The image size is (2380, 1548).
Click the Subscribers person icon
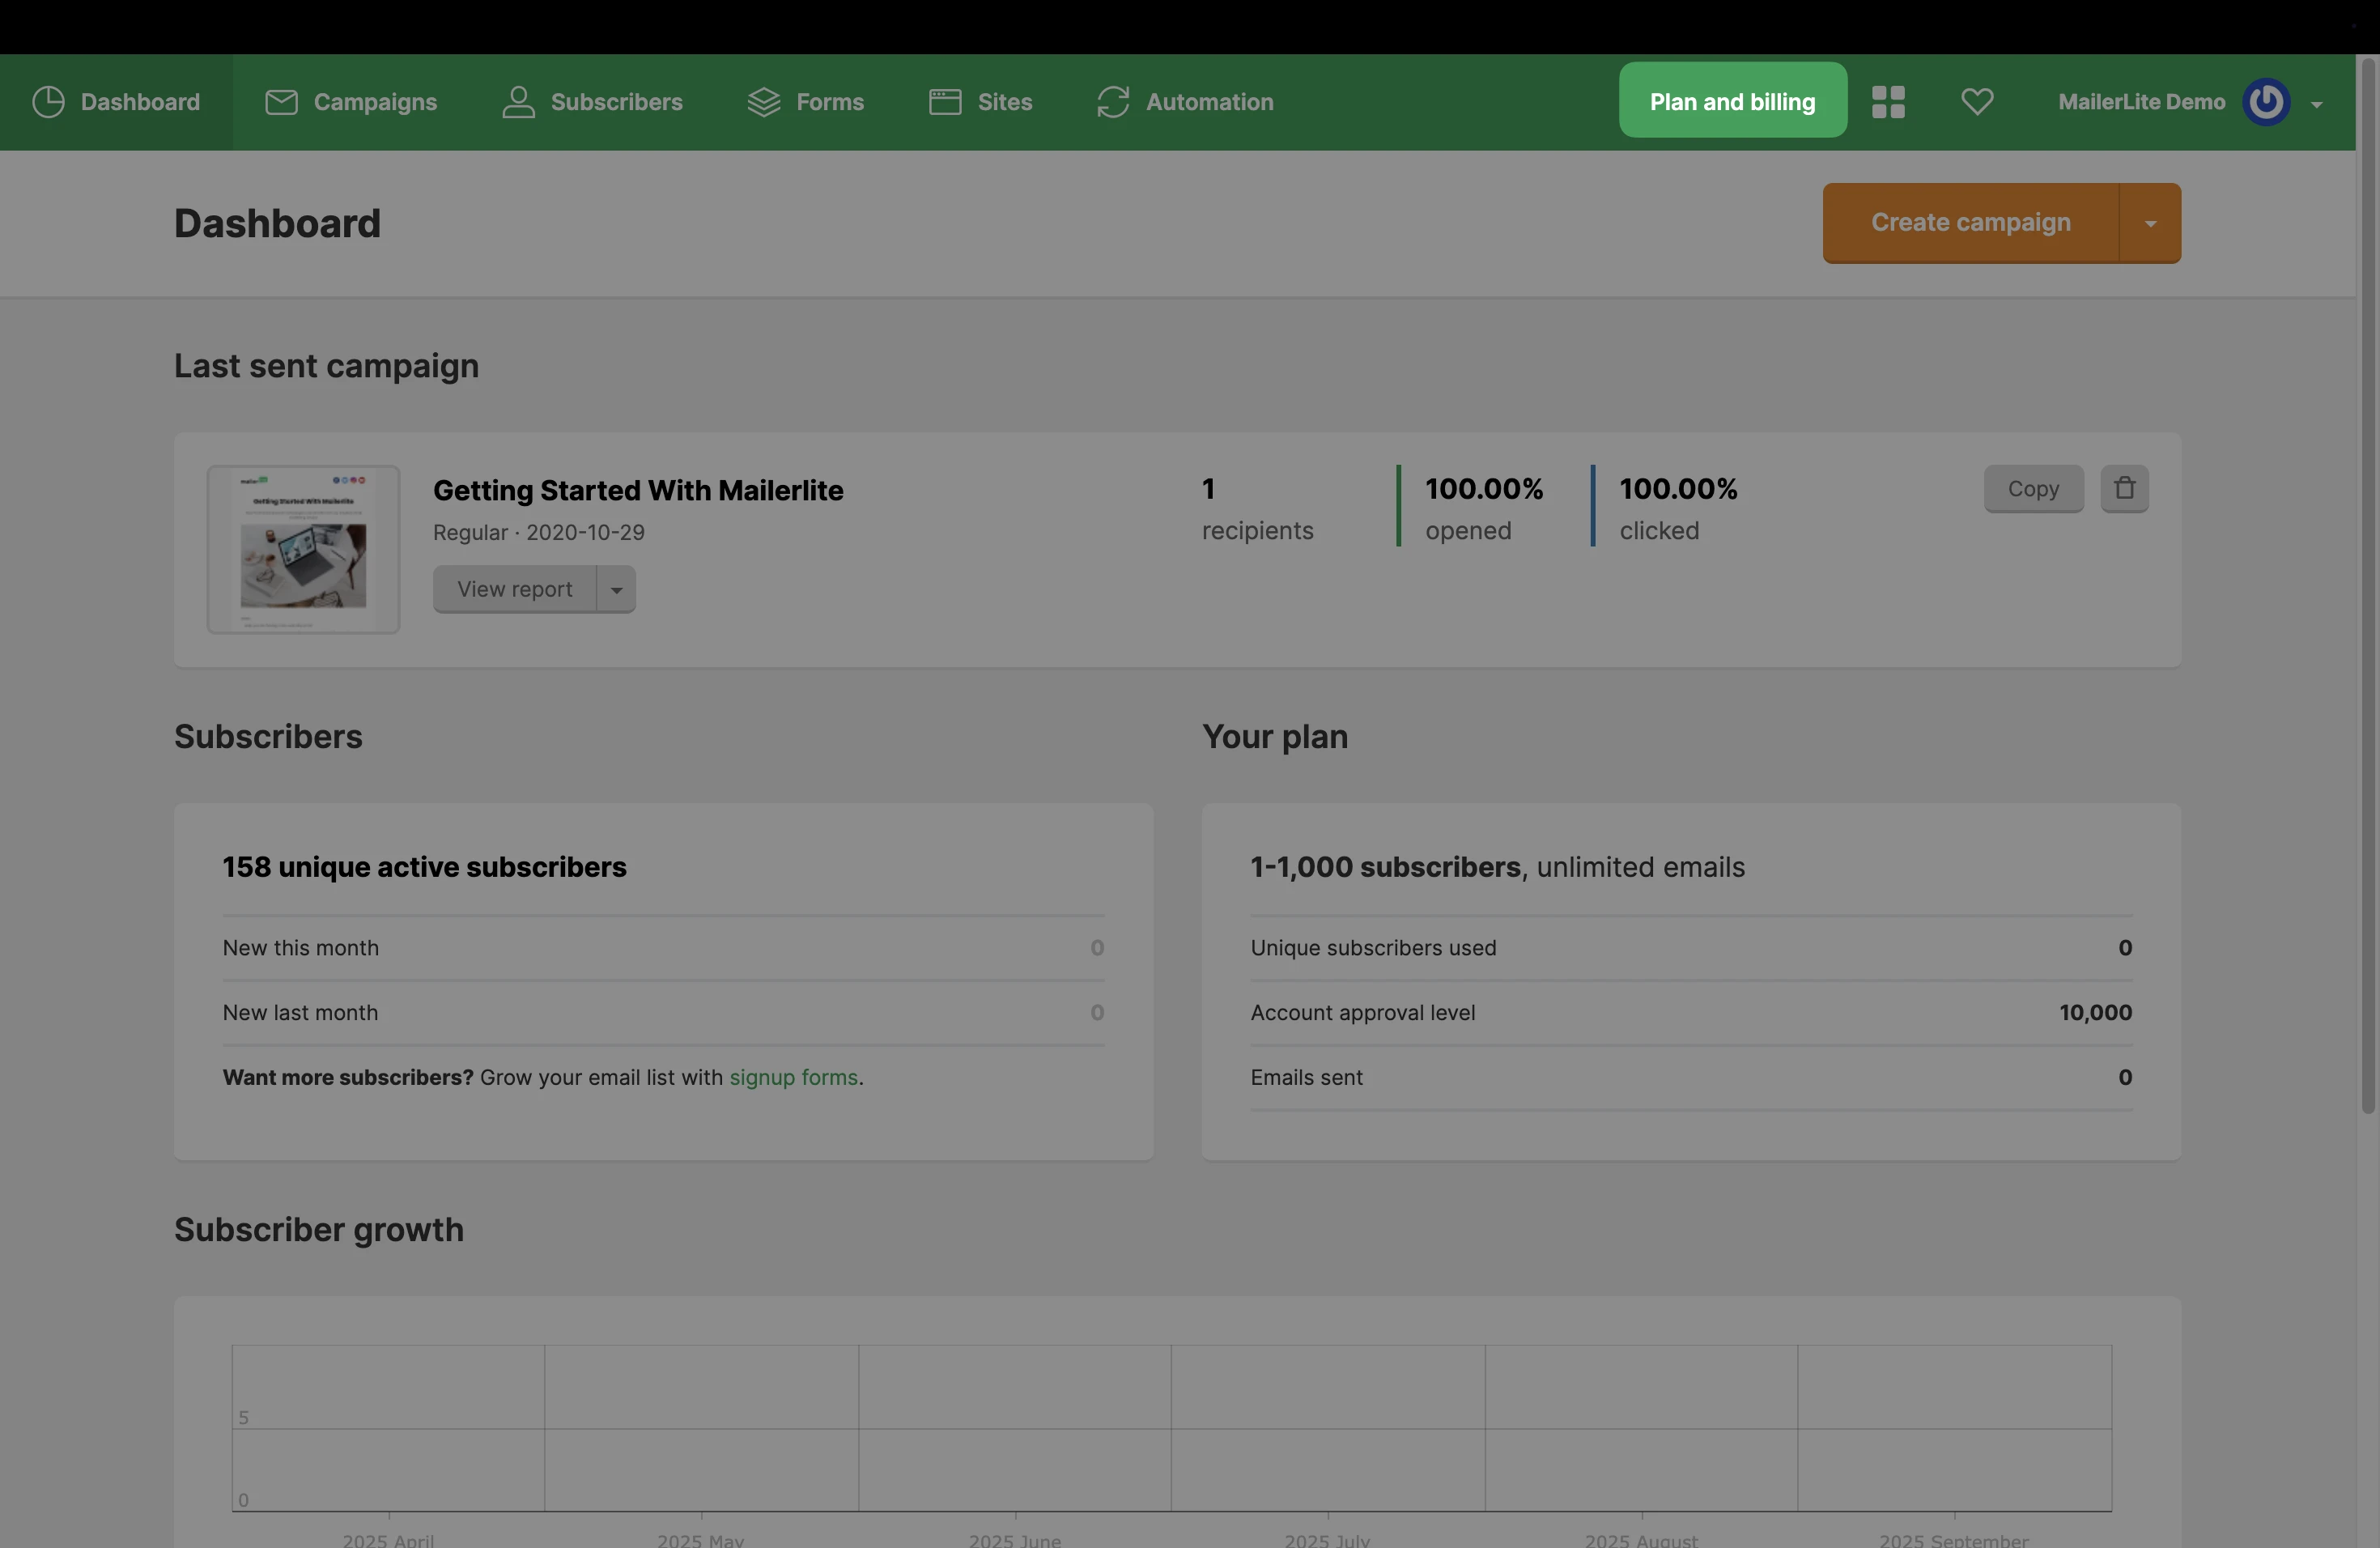518,102
